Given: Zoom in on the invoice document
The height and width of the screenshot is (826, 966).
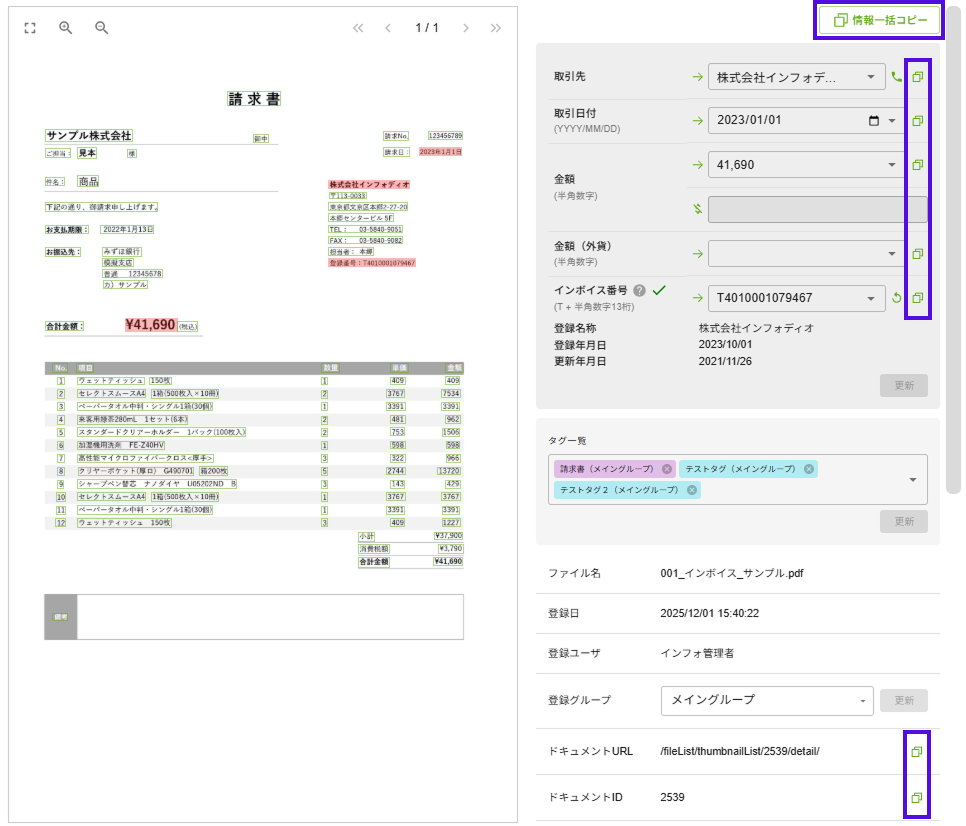Looking at the screenshot, I should pyautogui.click(x=66, y=28).
